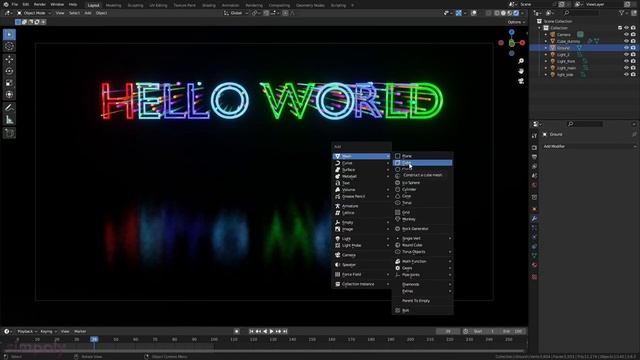Click the current frame number field
The height and width of the screenshot is (360, 640).
[448, 331]
